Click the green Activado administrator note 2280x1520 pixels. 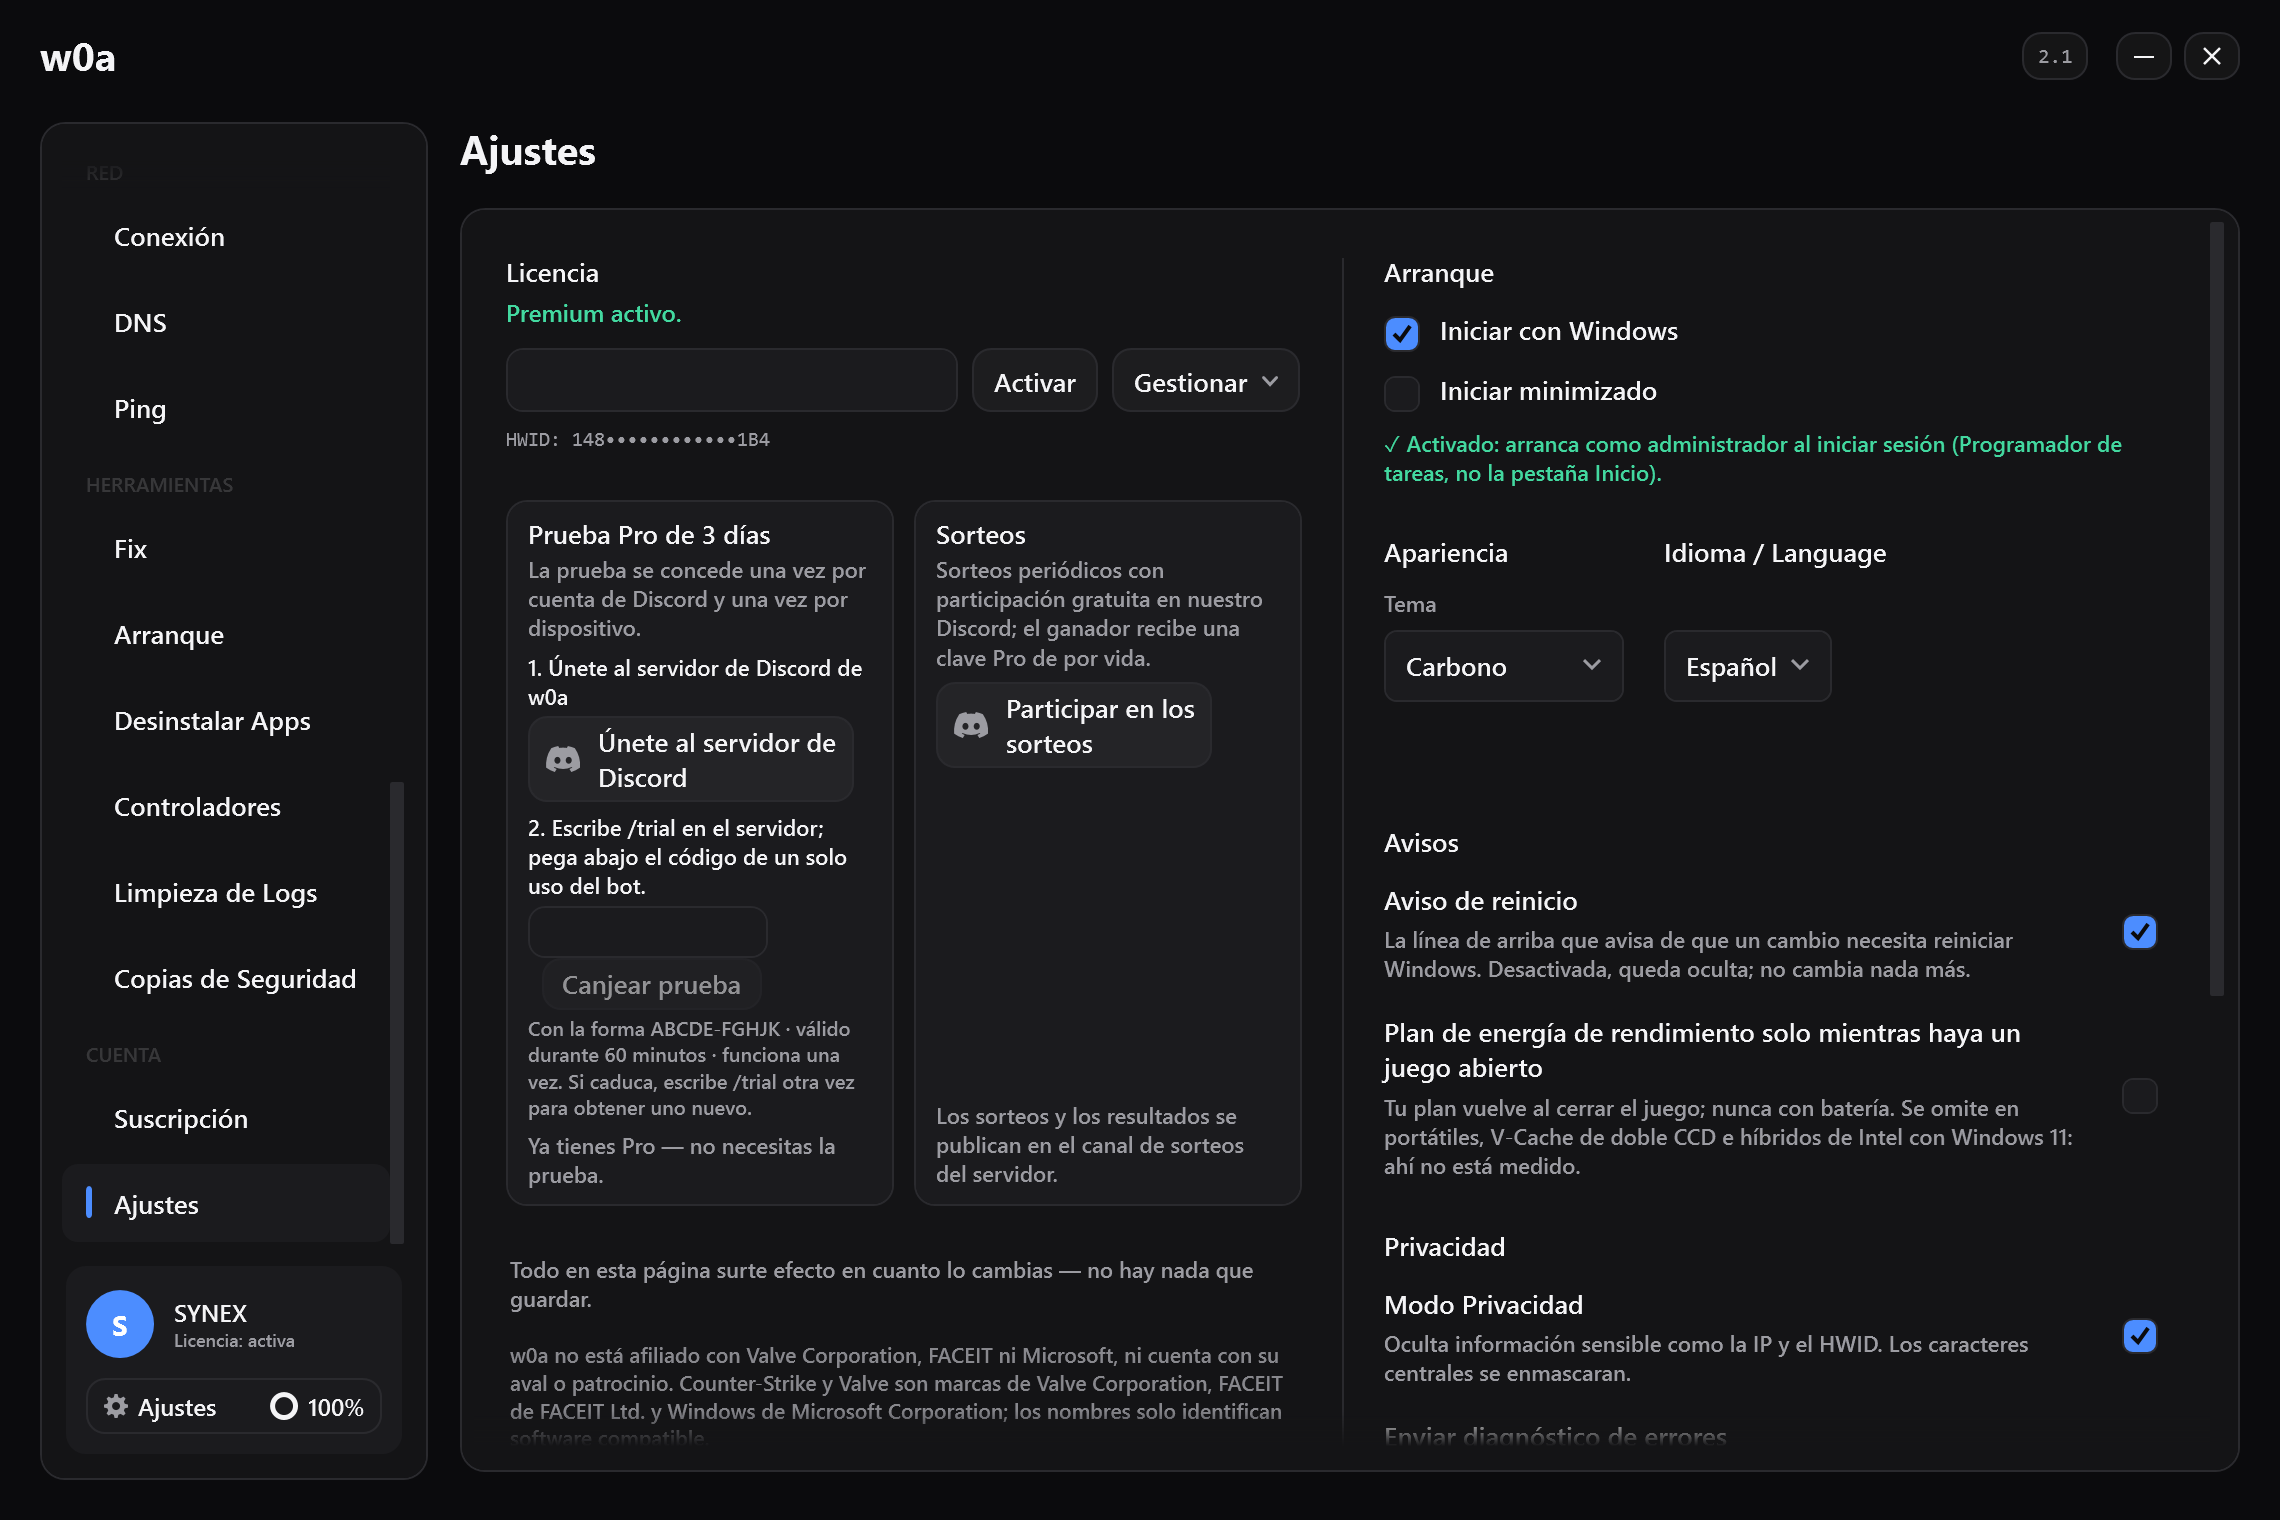1753,459
